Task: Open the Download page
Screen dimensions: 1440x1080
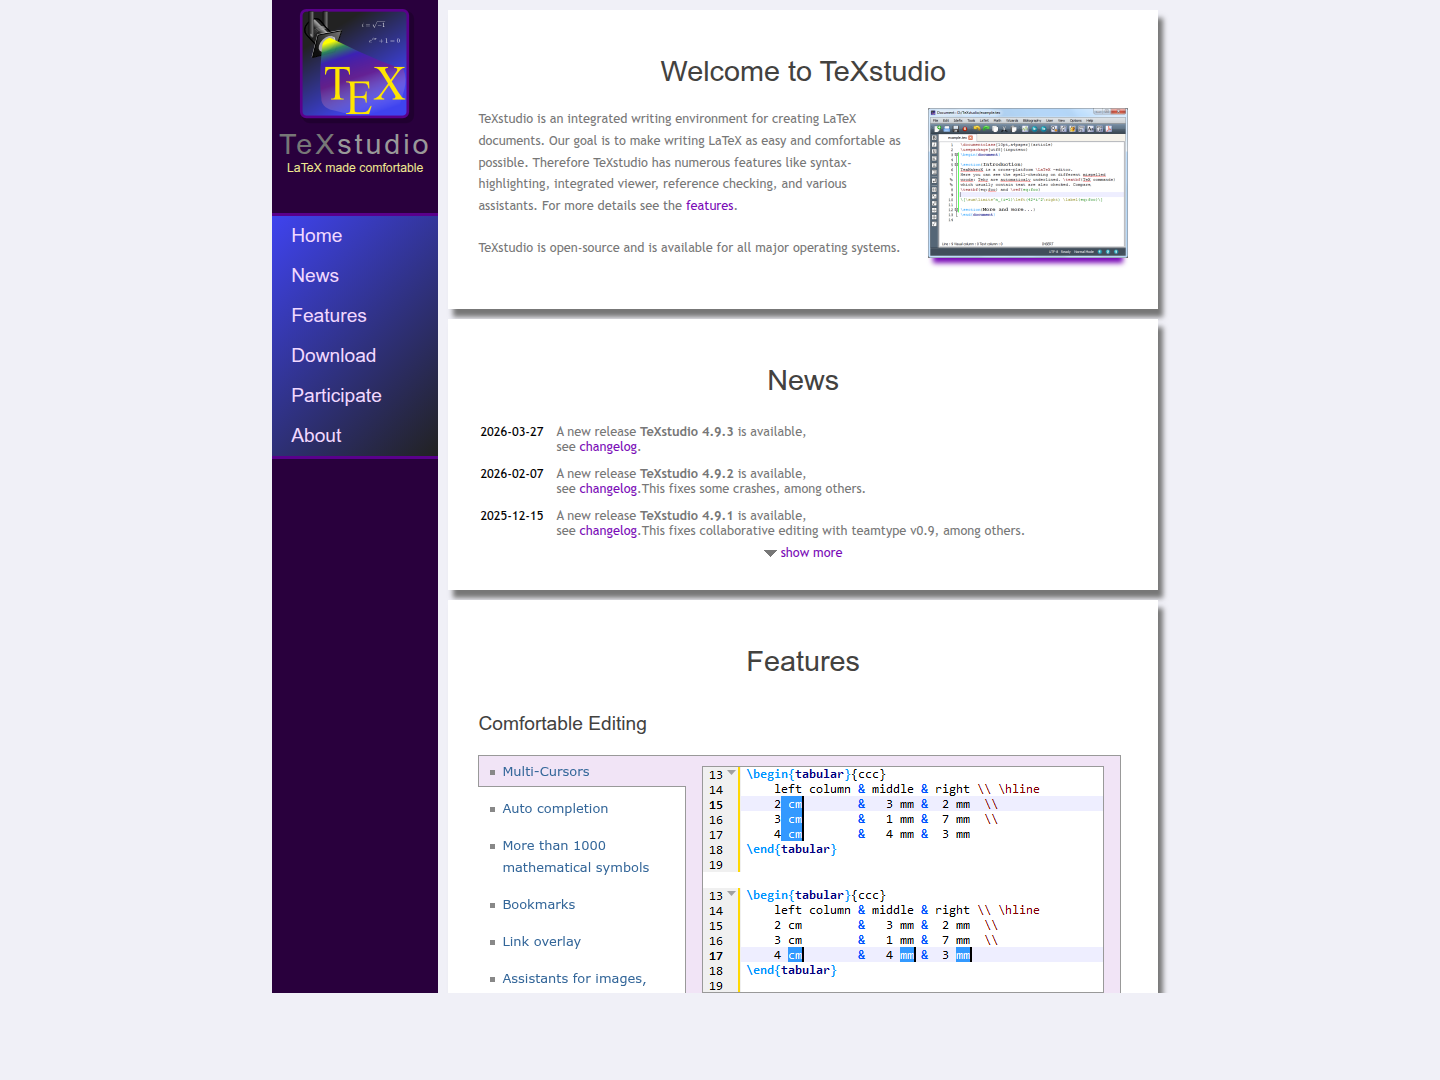Action: tap(355, 356)
